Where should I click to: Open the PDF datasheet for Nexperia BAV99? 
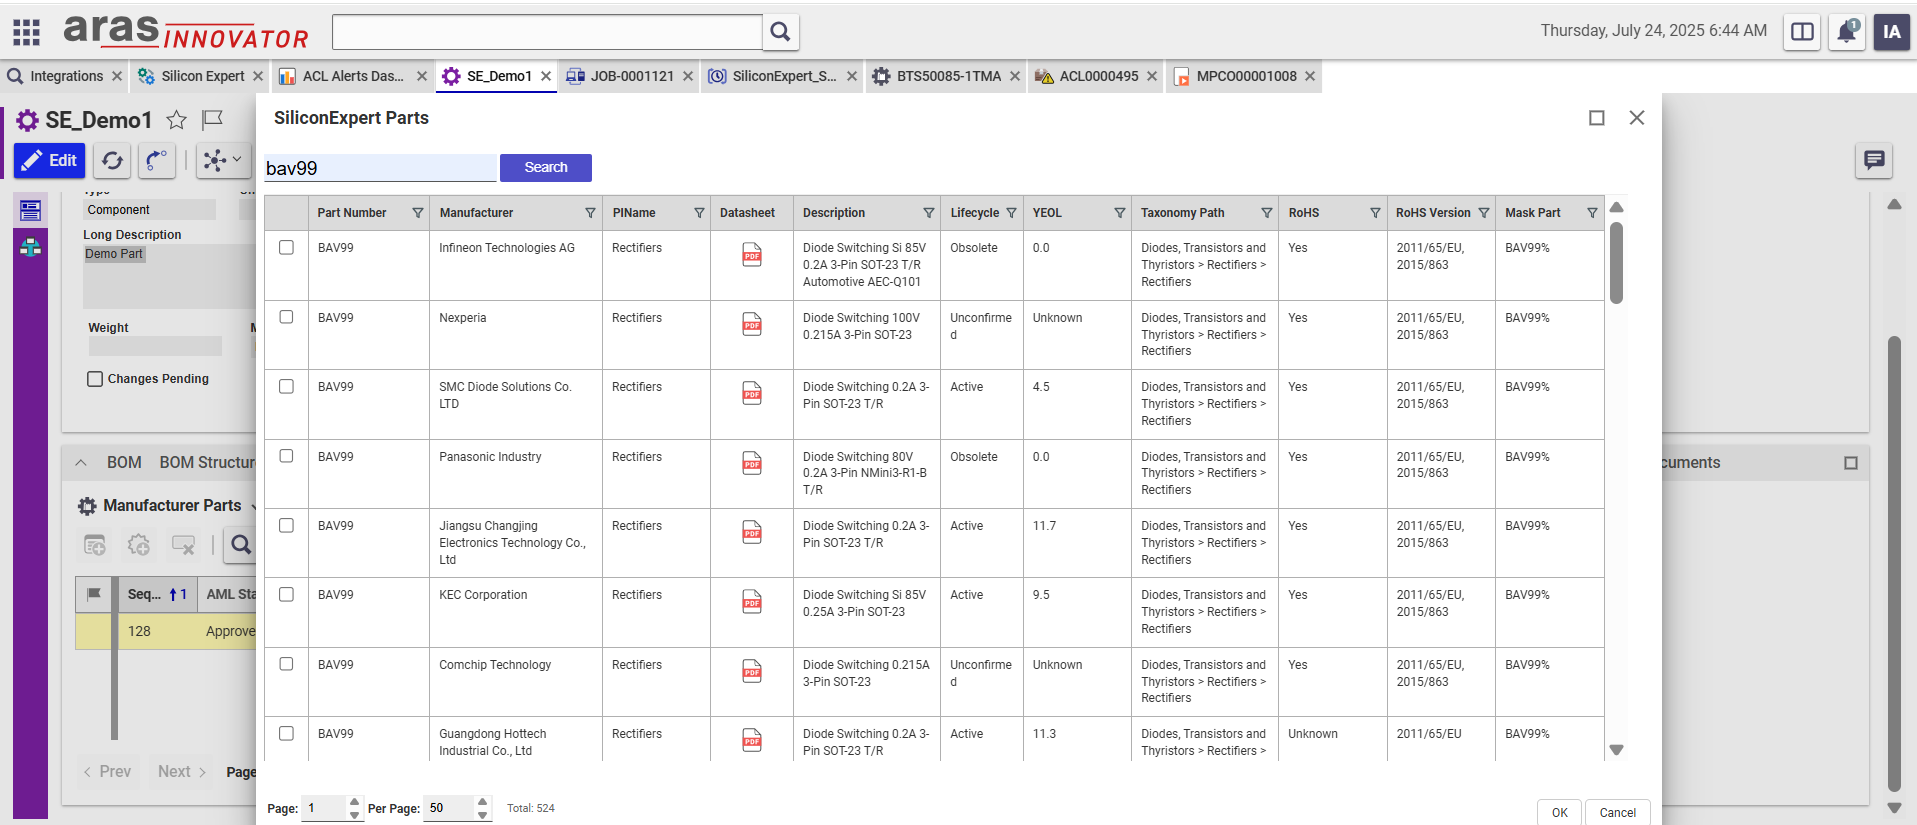pyautogui.click(x=752, y=325)
